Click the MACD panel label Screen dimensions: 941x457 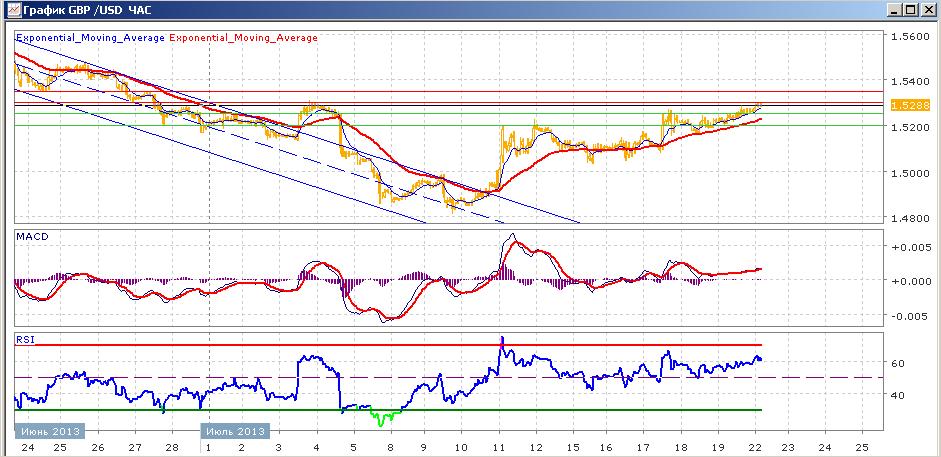(32, 236)
